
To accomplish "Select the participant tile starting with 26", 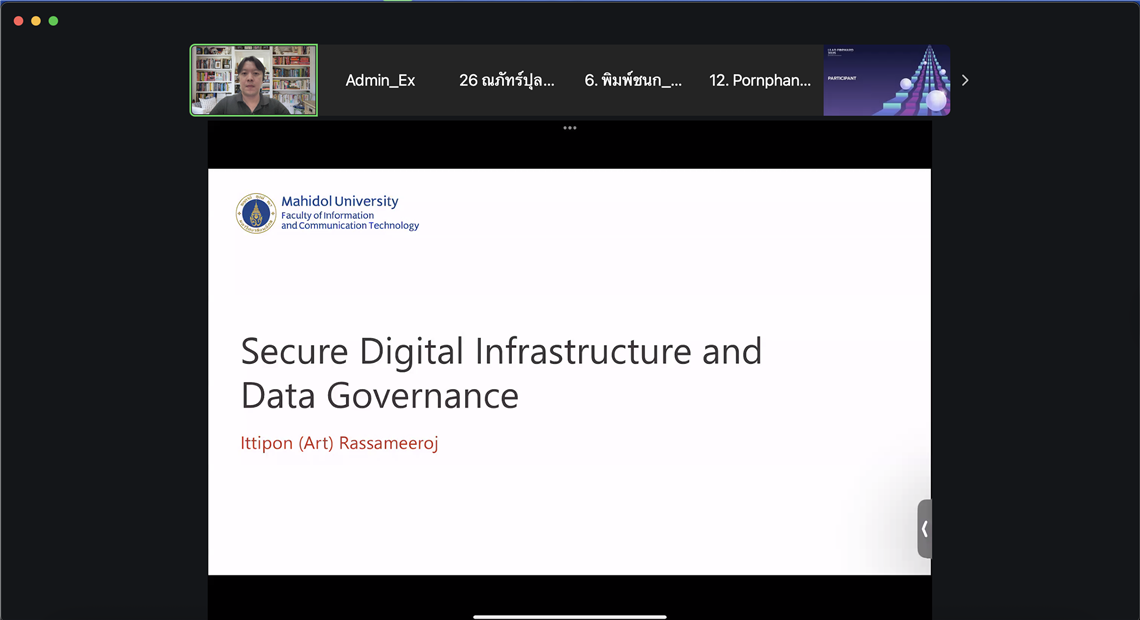I will coord(506,80).
